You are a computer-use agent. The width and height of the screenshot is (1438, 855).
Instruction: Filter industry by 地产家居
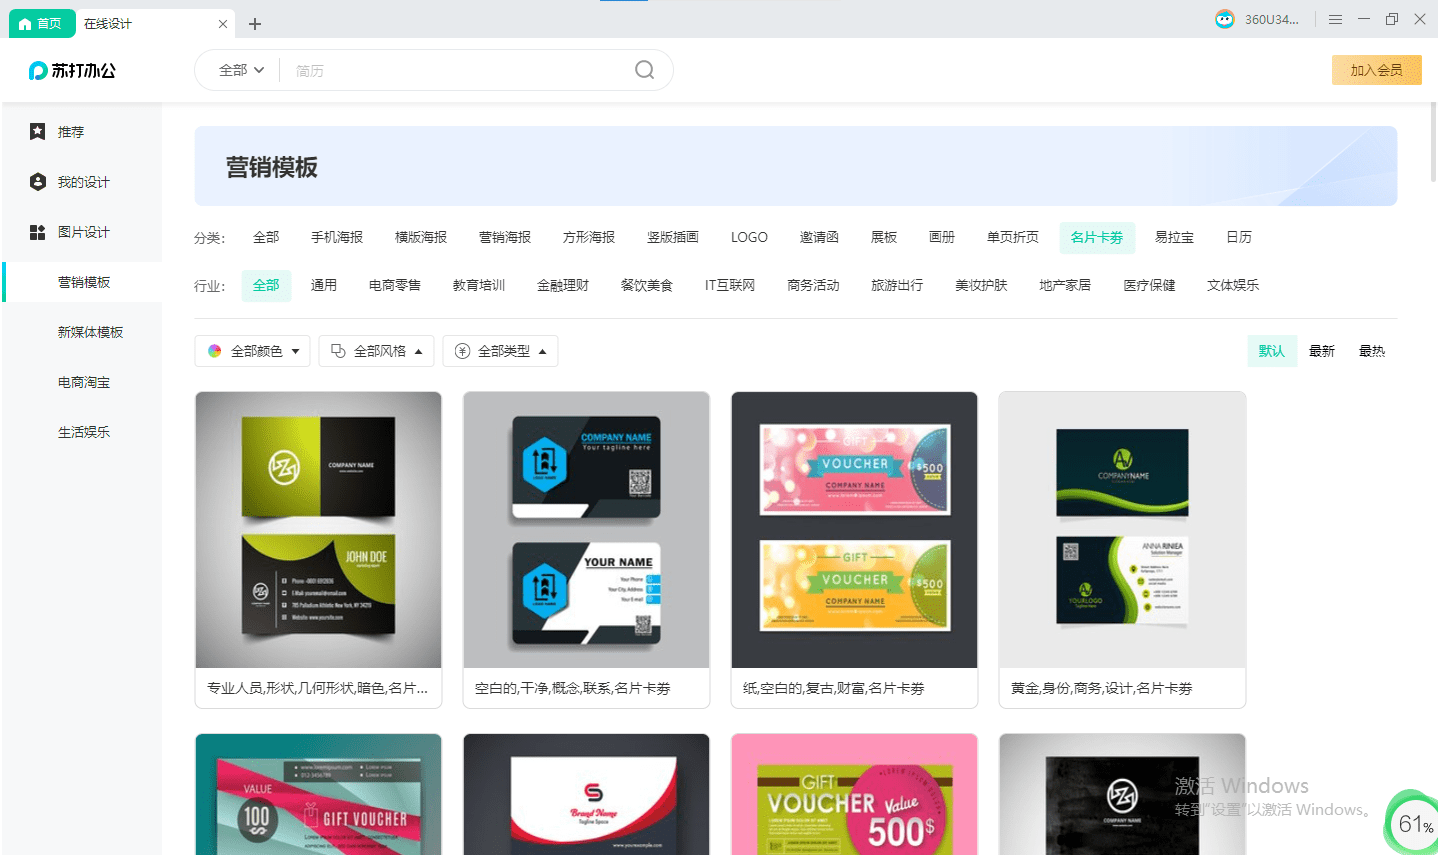tap(1065, 285)
